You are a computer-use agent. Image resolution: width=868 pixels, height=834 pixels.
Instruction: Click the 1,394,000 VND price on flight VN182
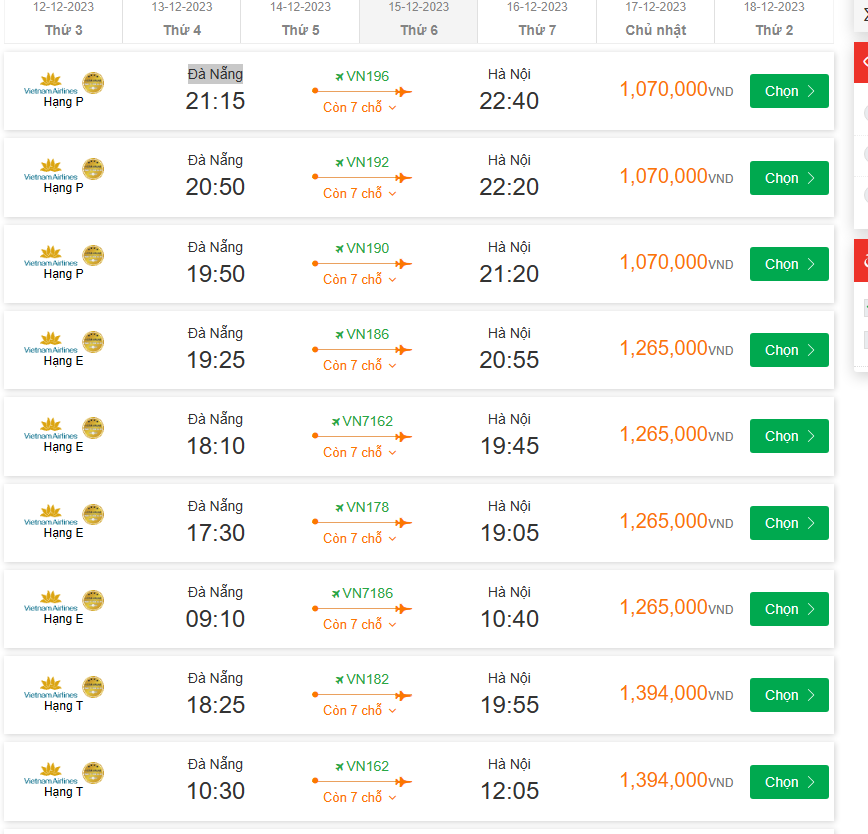(677, 693)
